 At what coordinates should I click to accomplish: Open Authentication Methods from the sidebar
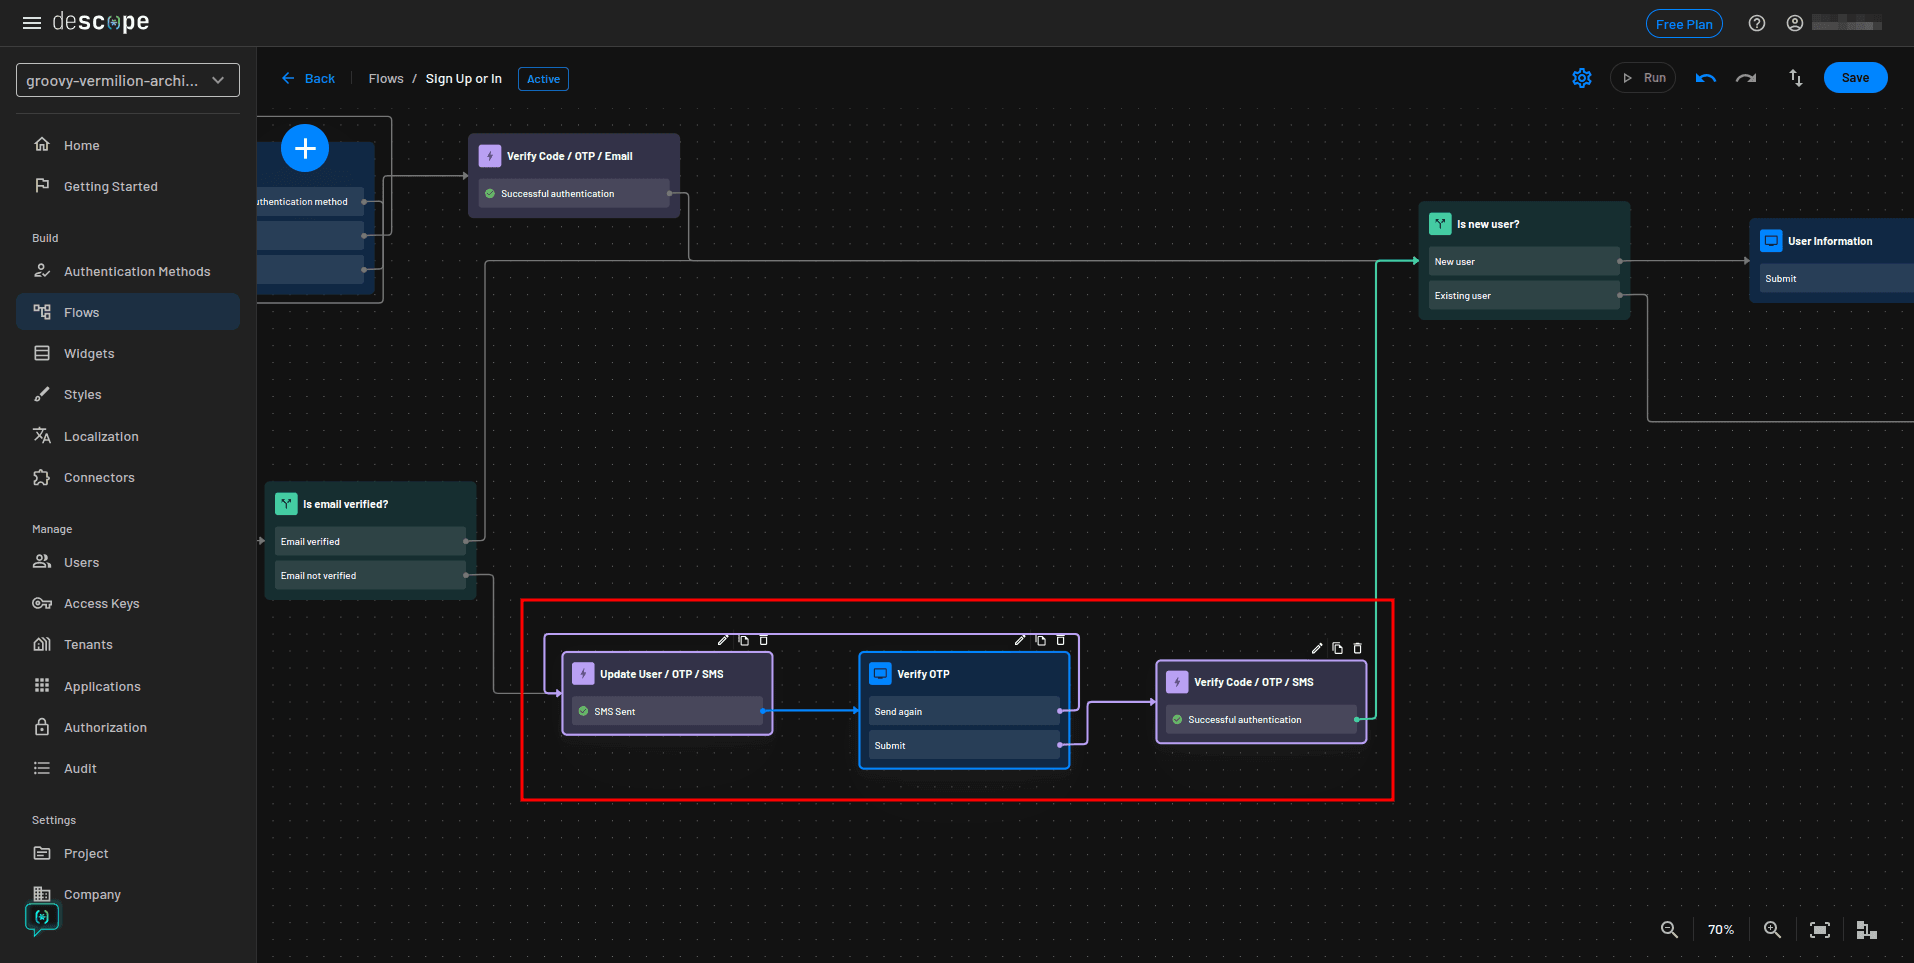[137, 271]
